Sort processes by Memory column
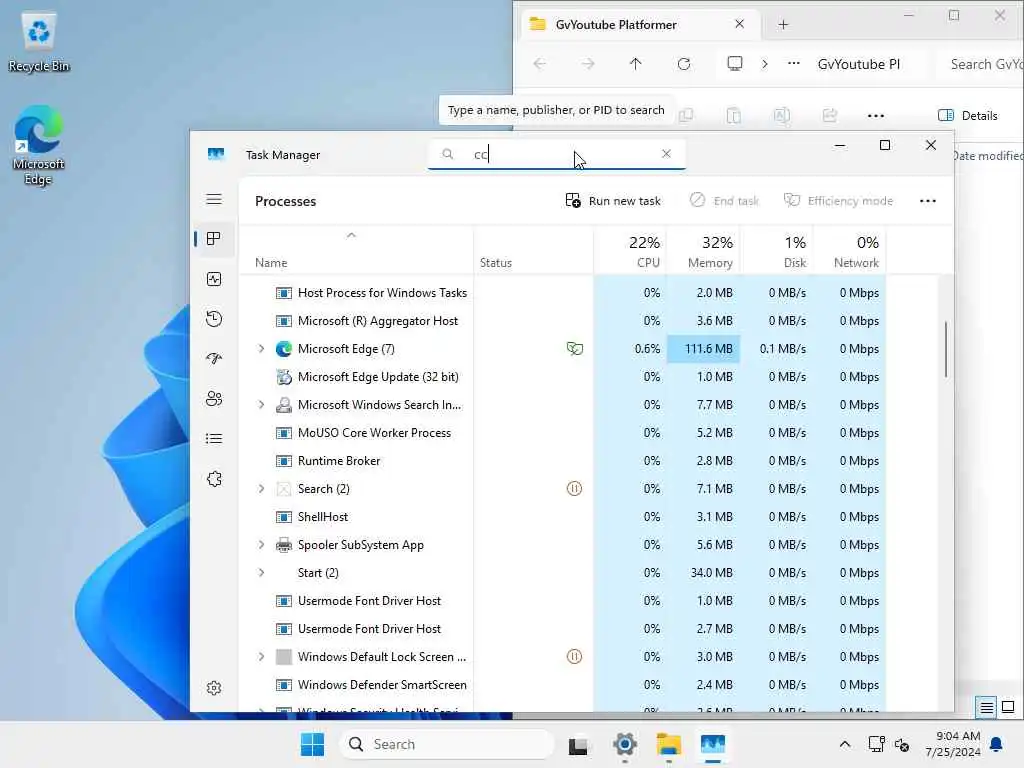 [703, 251]
